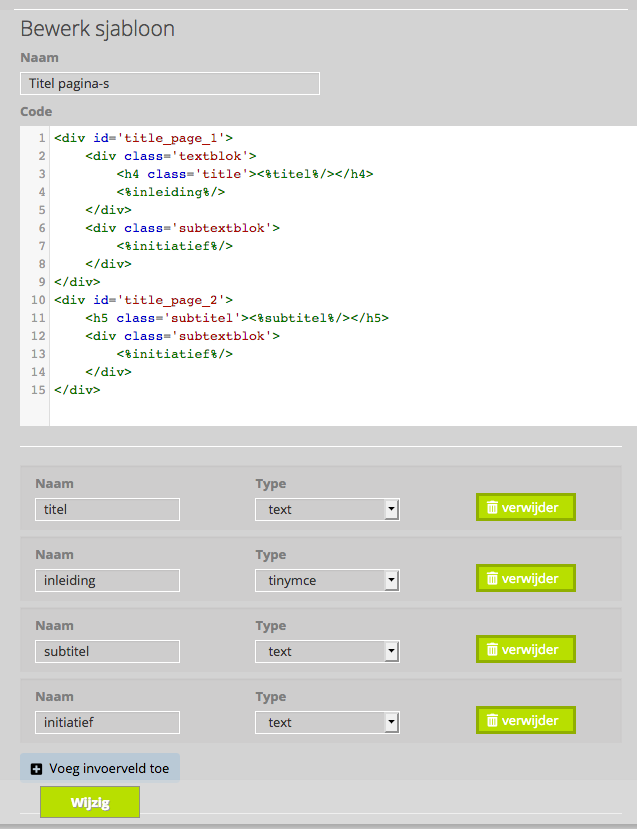Click the plus icon beside Voeg invoerveld toe
This screenshot has height=829, width=637.
tap(37, 769)
